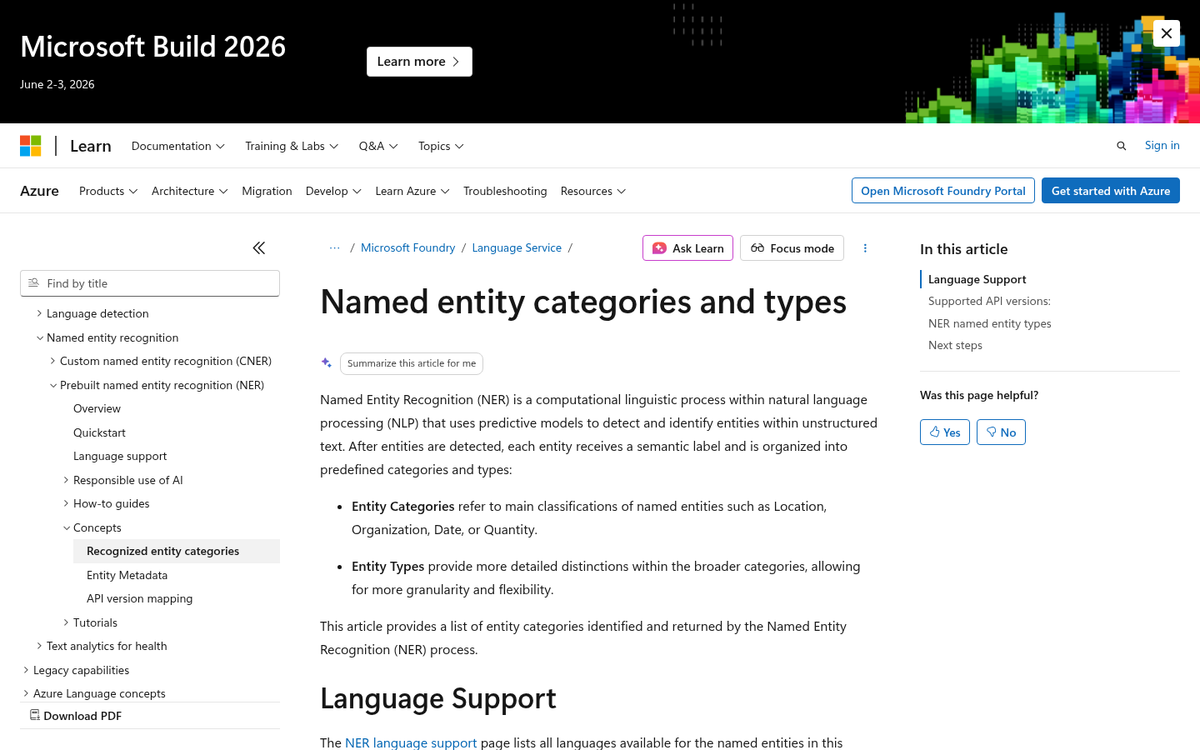
Task: Open the Develop dropdown menu
Action: (x=333, y=191)
